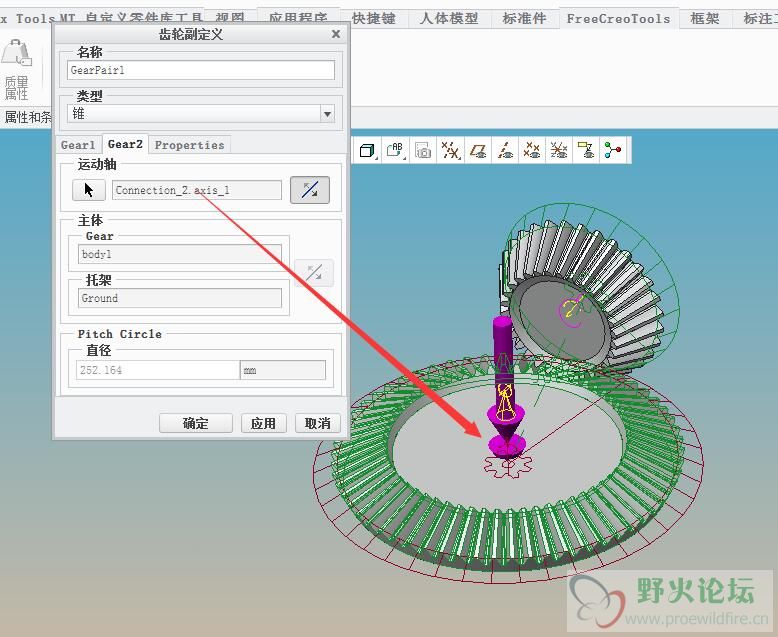The width and height of the screenshot is (778, 637).
Task: Toggle datum plane display
Action: [478, 150]
